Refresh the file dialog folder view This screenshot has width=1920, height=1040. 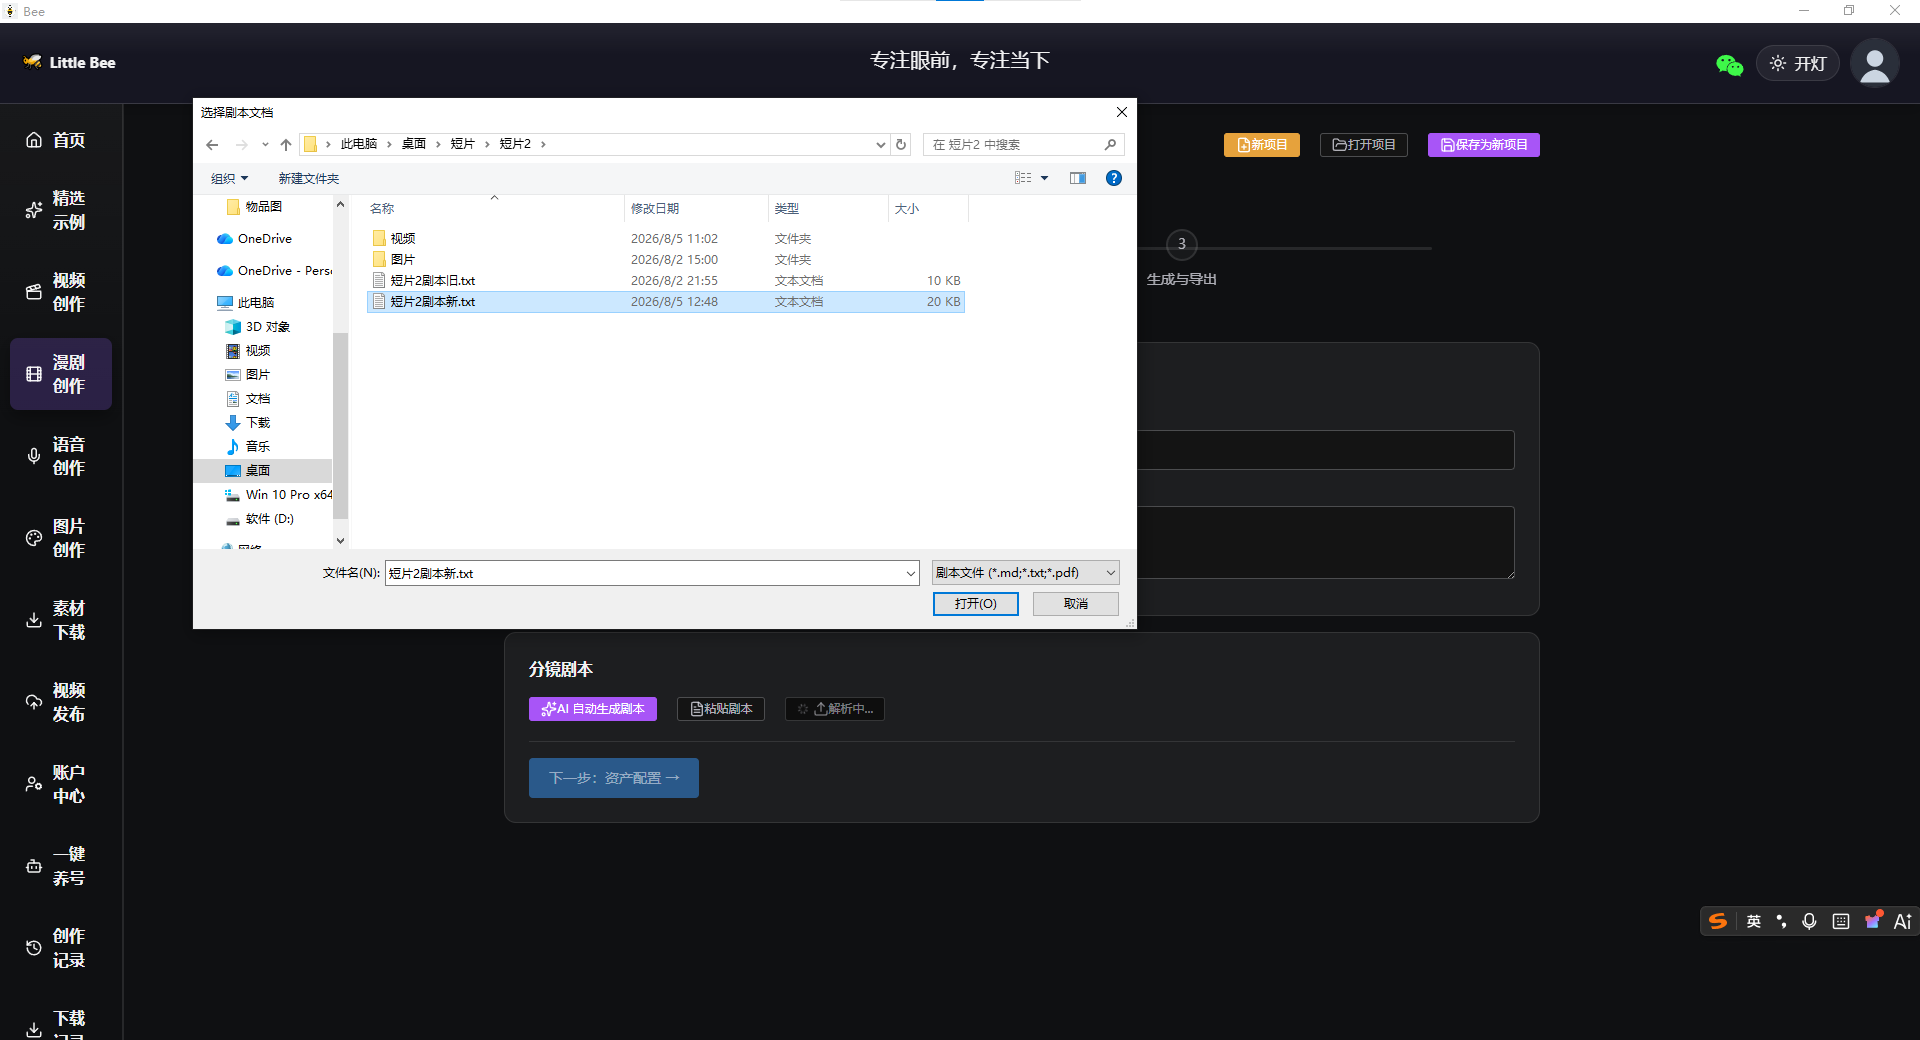click(901, 145)
